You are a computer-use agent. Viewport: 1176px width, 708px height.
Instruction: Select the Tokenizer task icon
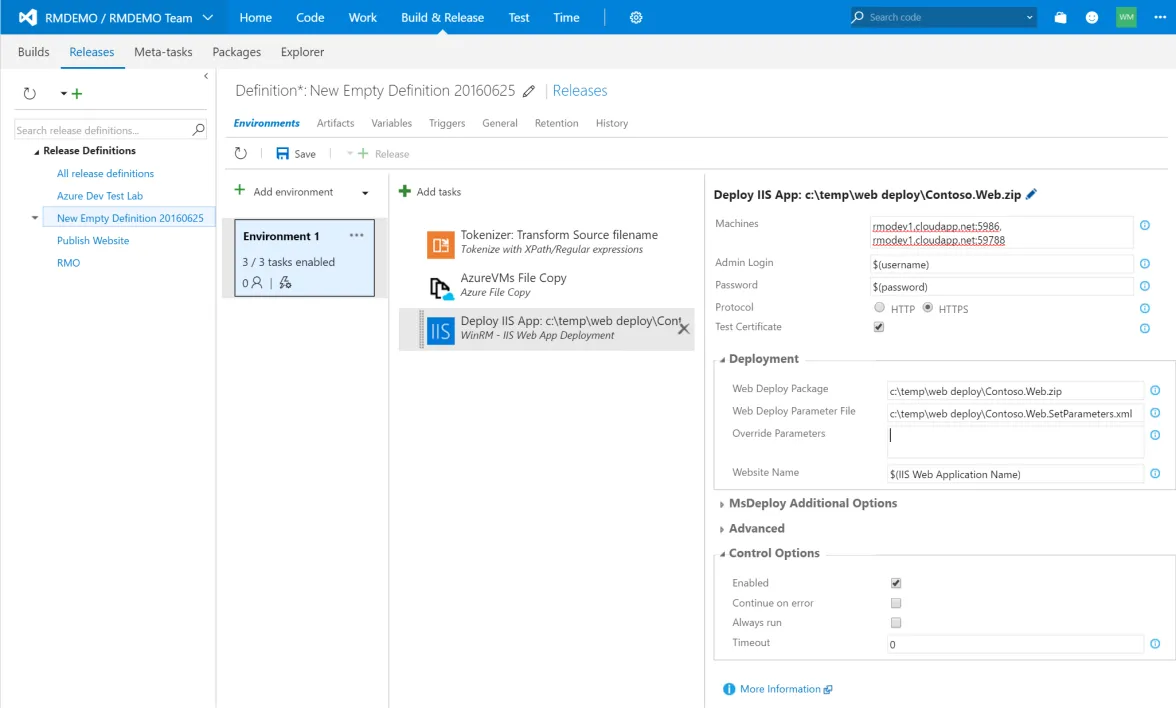[x=440, y=244]
